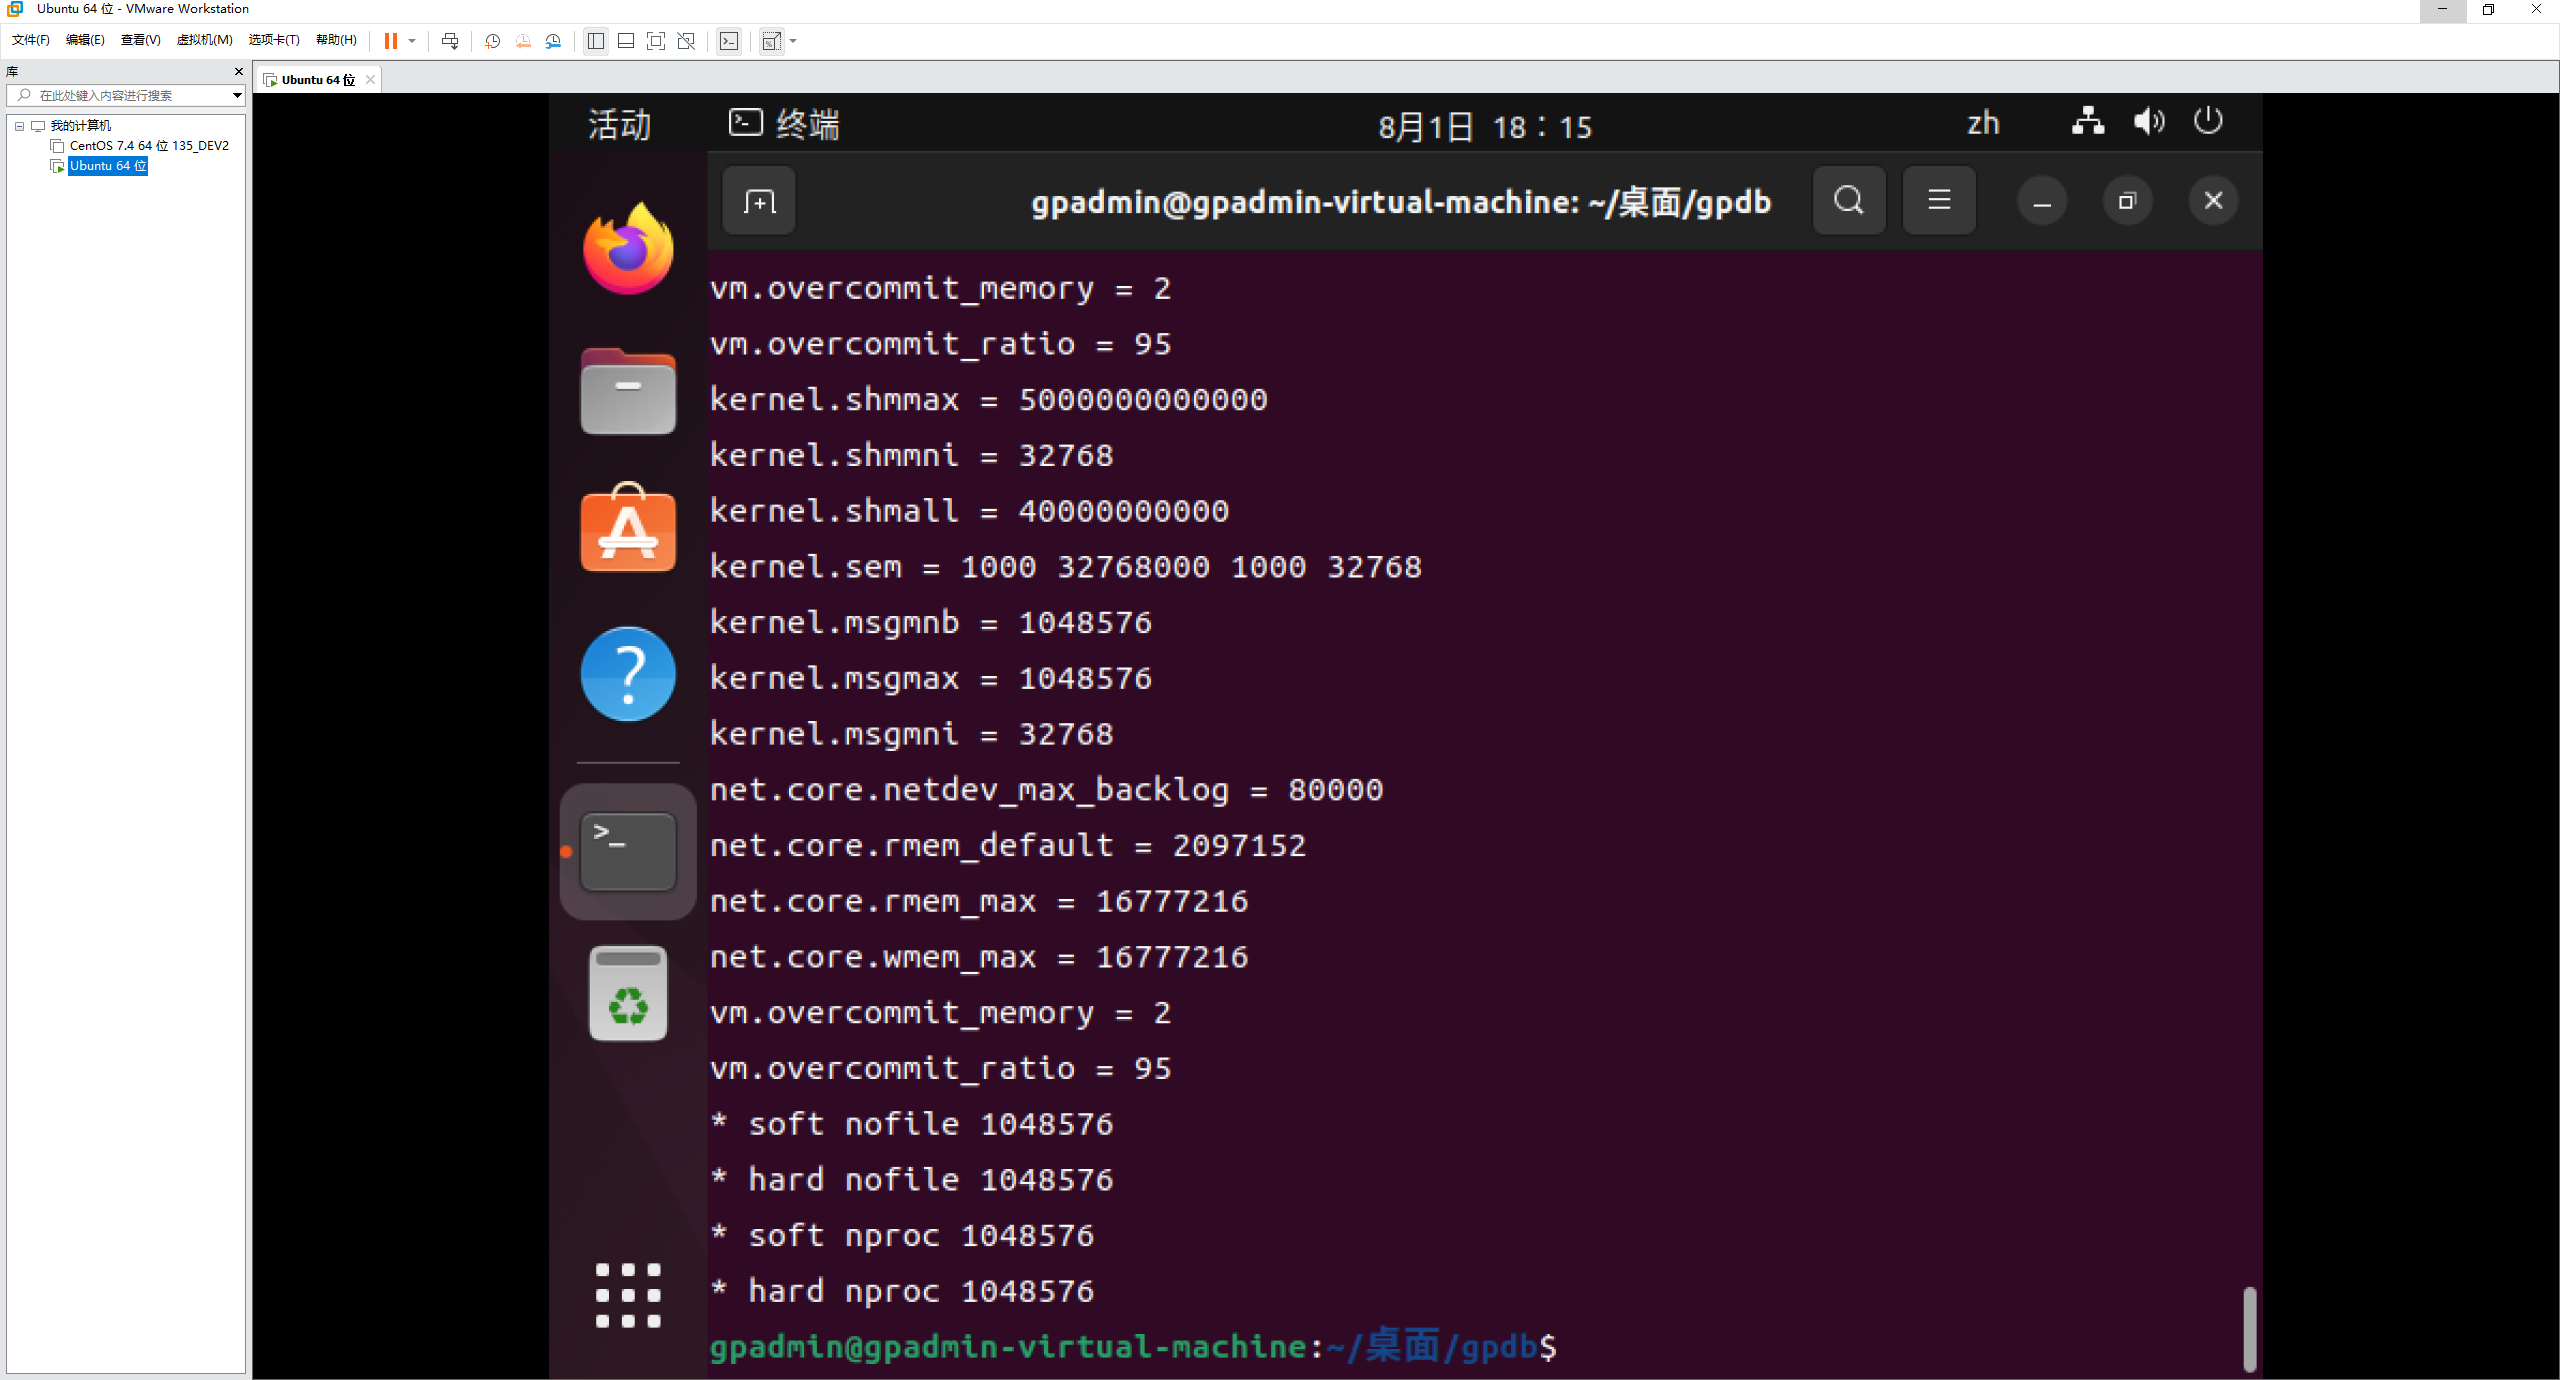Screen dimensions: 2560x1380
Task: Pause the virtual machine
Action: (391, 41)
